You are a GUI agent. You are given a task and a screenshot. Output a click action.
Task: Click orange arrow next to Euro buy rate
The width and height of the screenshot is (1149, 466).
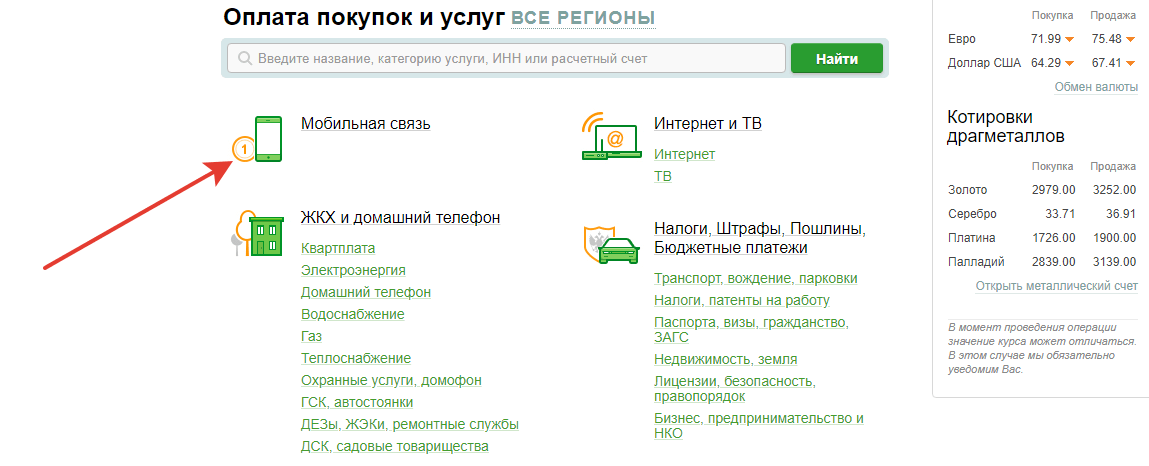pyautogui.click(x=1069, y=39)
